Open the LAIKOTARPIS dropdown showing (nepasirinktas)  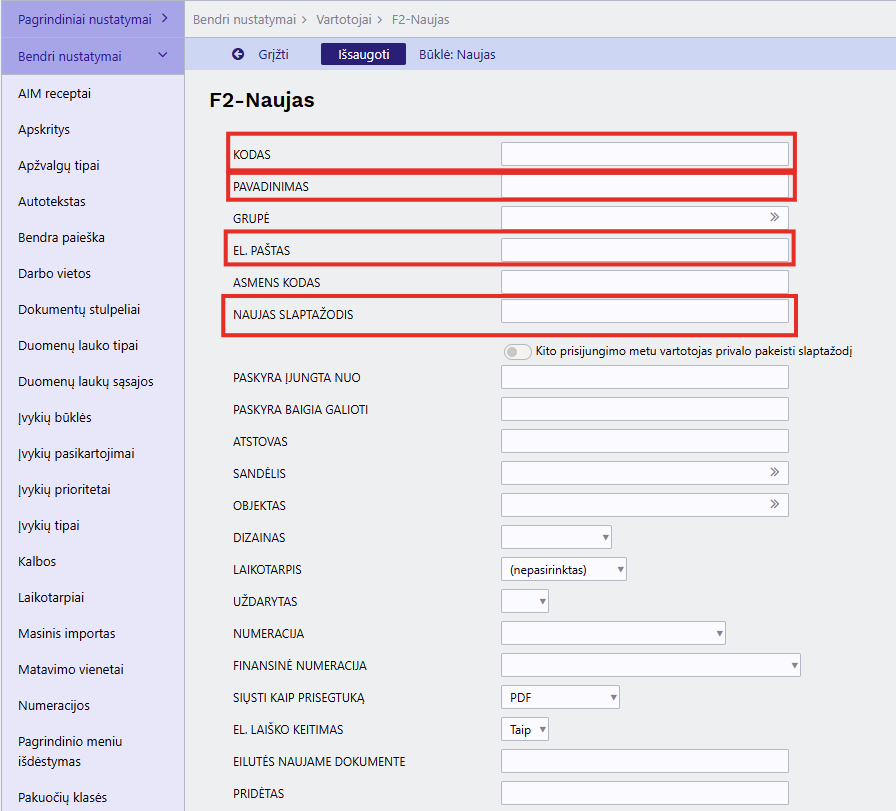pyautogui.click(x=563, y=569)
